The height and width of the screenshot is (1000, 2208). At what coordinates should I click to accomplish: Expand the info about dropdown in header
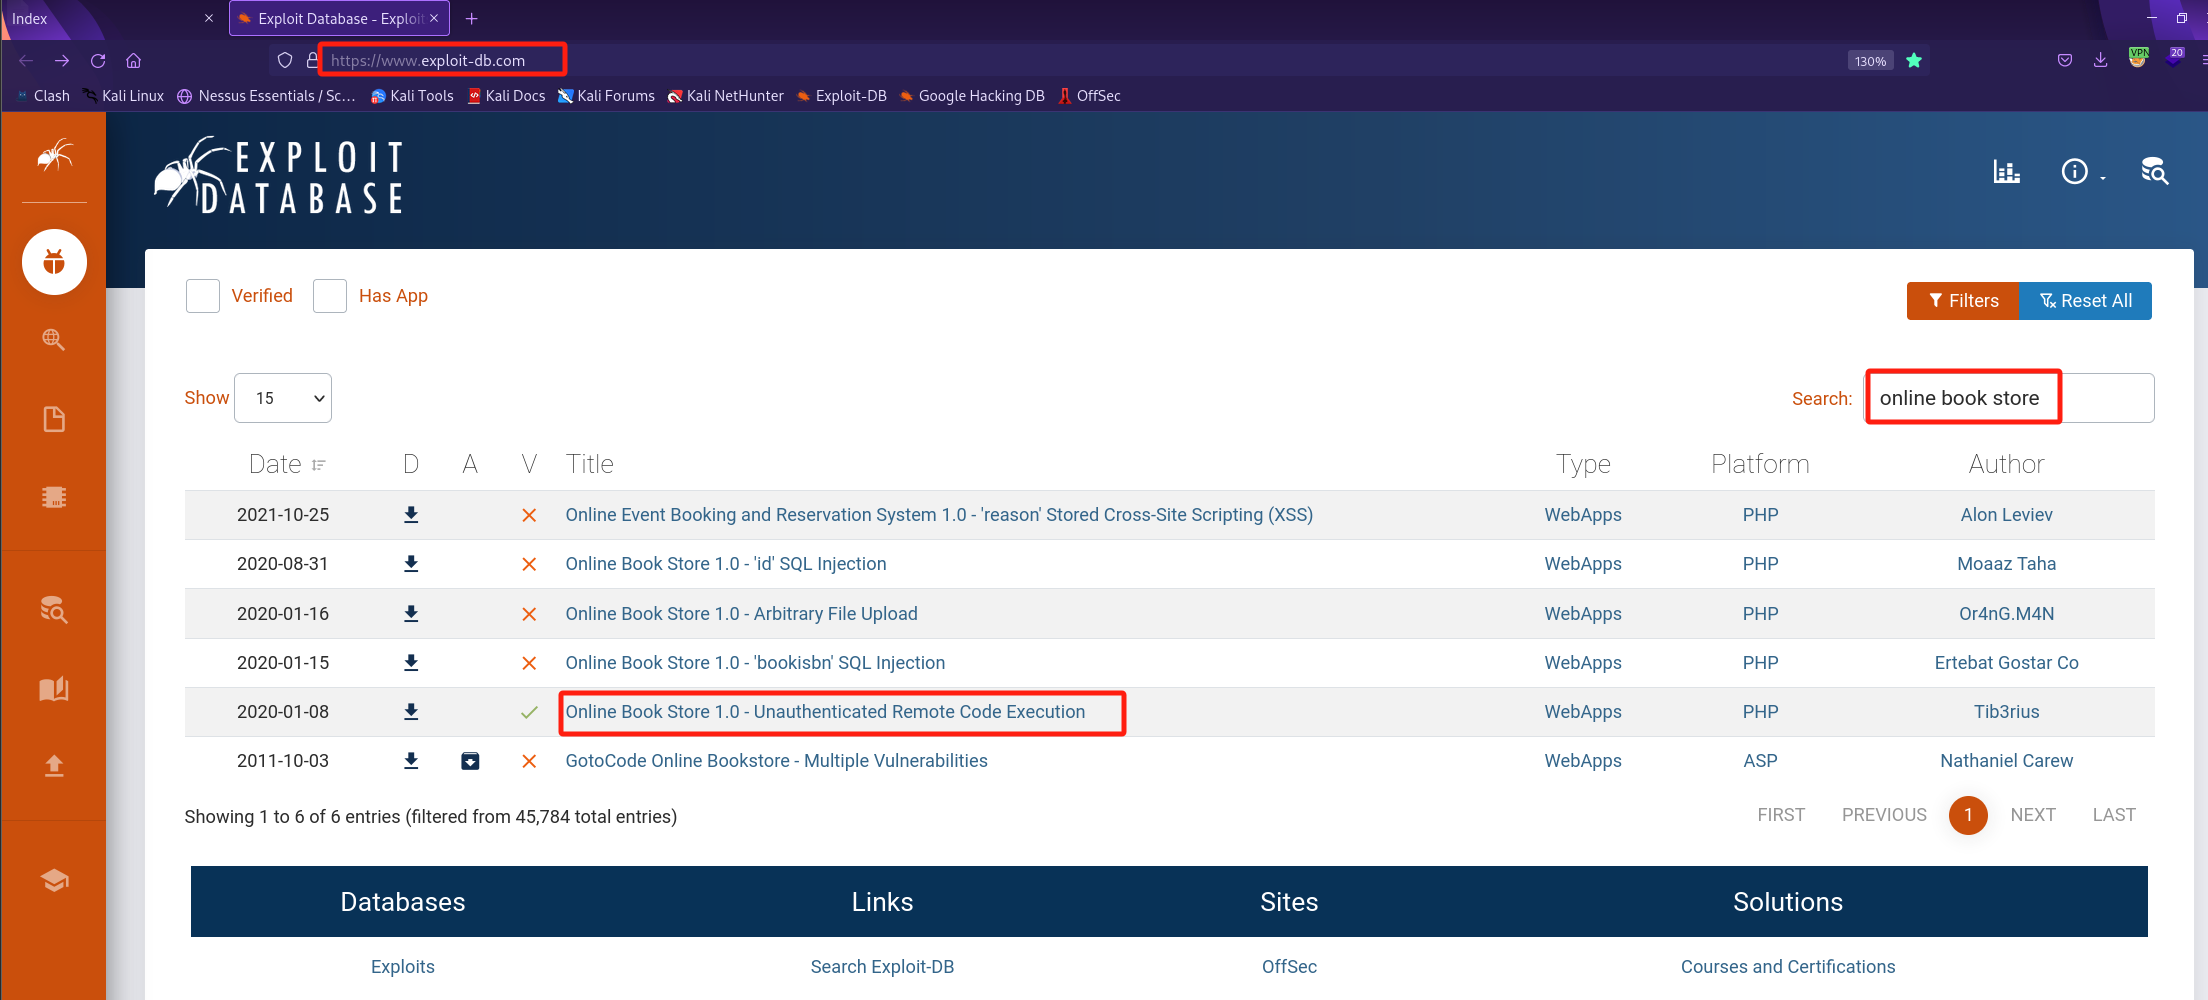(2082, 172)
